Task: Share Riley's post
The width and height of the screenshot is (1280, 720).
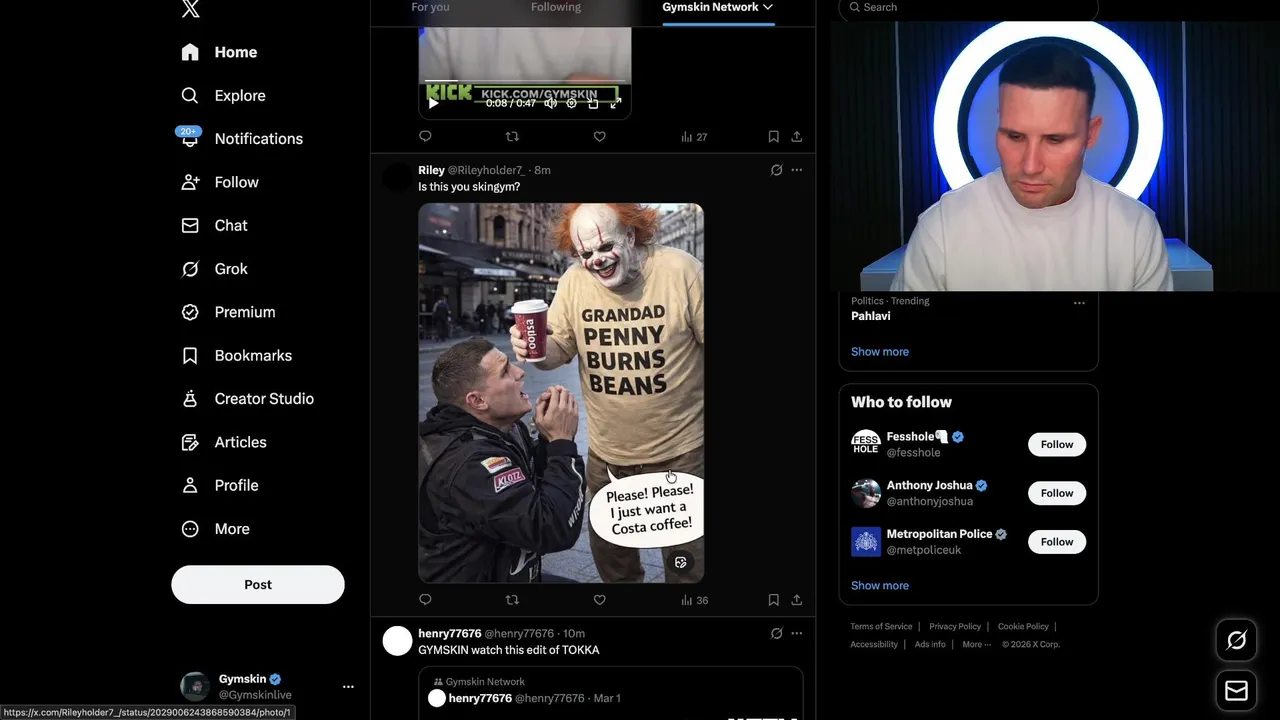Action: click(796, 600)
